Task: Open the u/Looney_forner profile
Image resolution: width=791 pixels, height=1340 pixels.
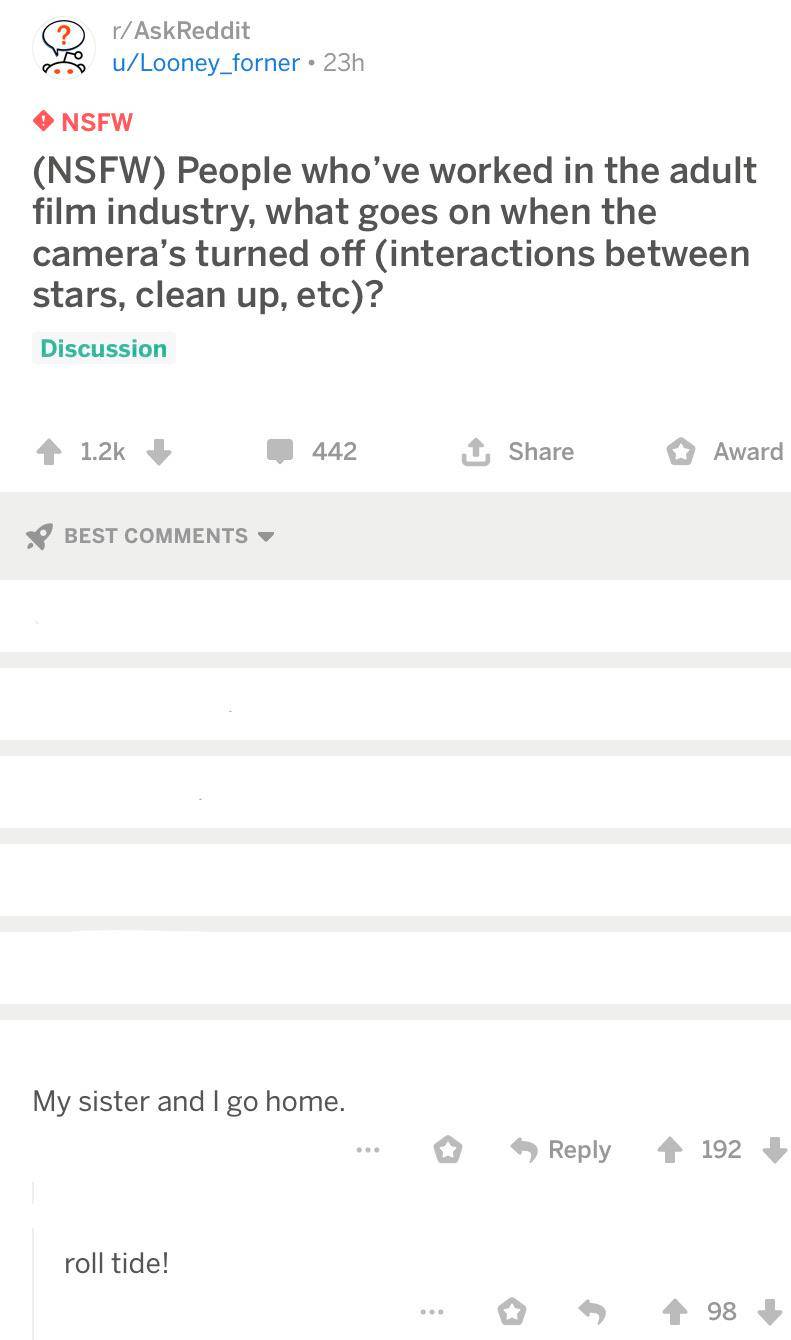Action: pyautogui.click(x=205, y=63)
